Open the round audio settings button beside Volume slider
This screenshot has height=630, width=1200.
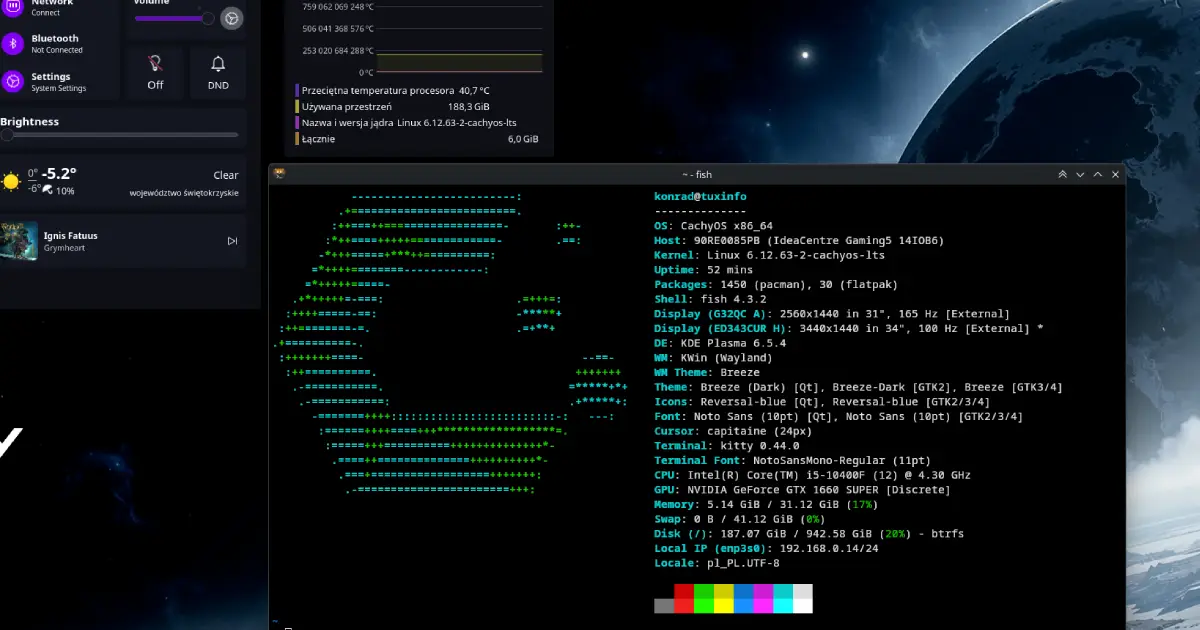click(231, 18)
